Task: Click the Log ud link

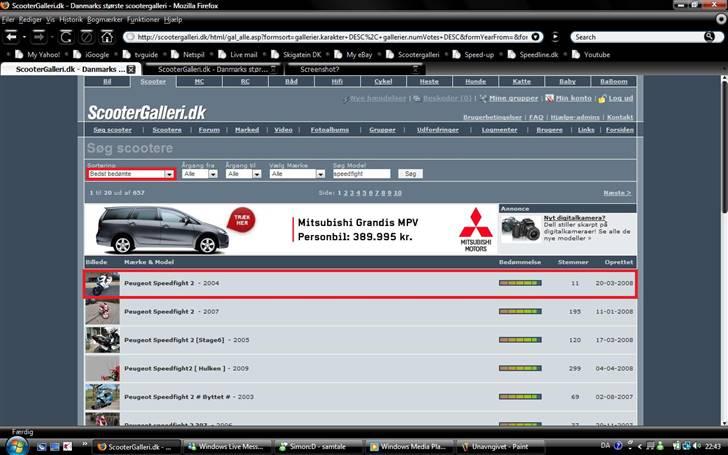Action: click(x=621, y=98)
